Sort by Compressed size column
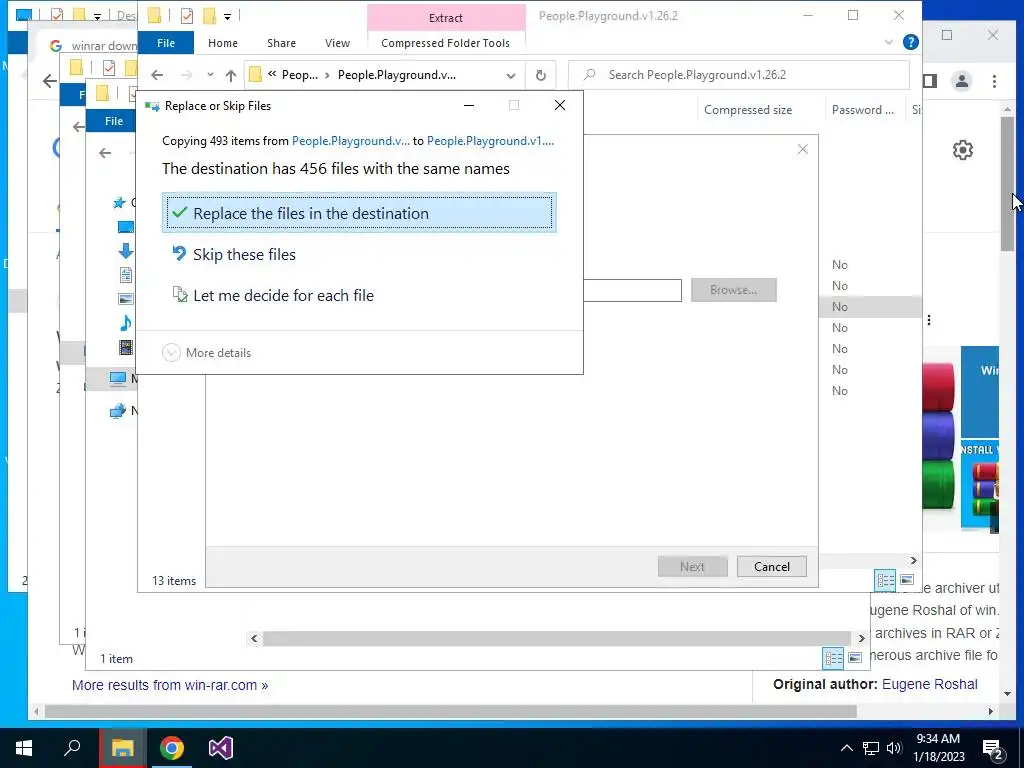This screenshot has width=1024, height=768. pos(748,110)
